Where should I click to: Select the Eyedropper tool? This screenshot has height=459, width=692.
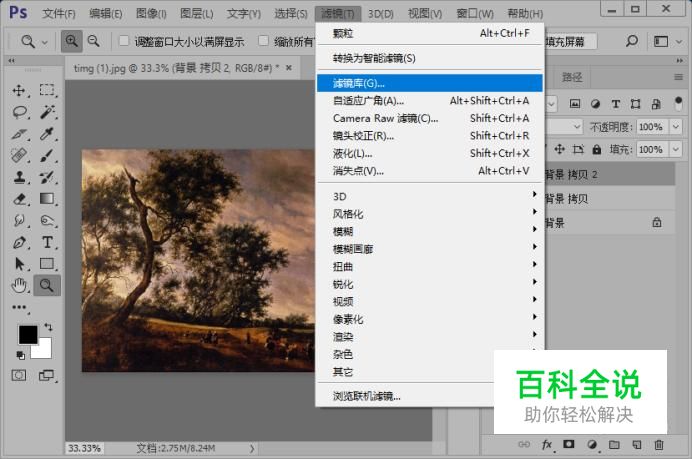coord(47,133)
